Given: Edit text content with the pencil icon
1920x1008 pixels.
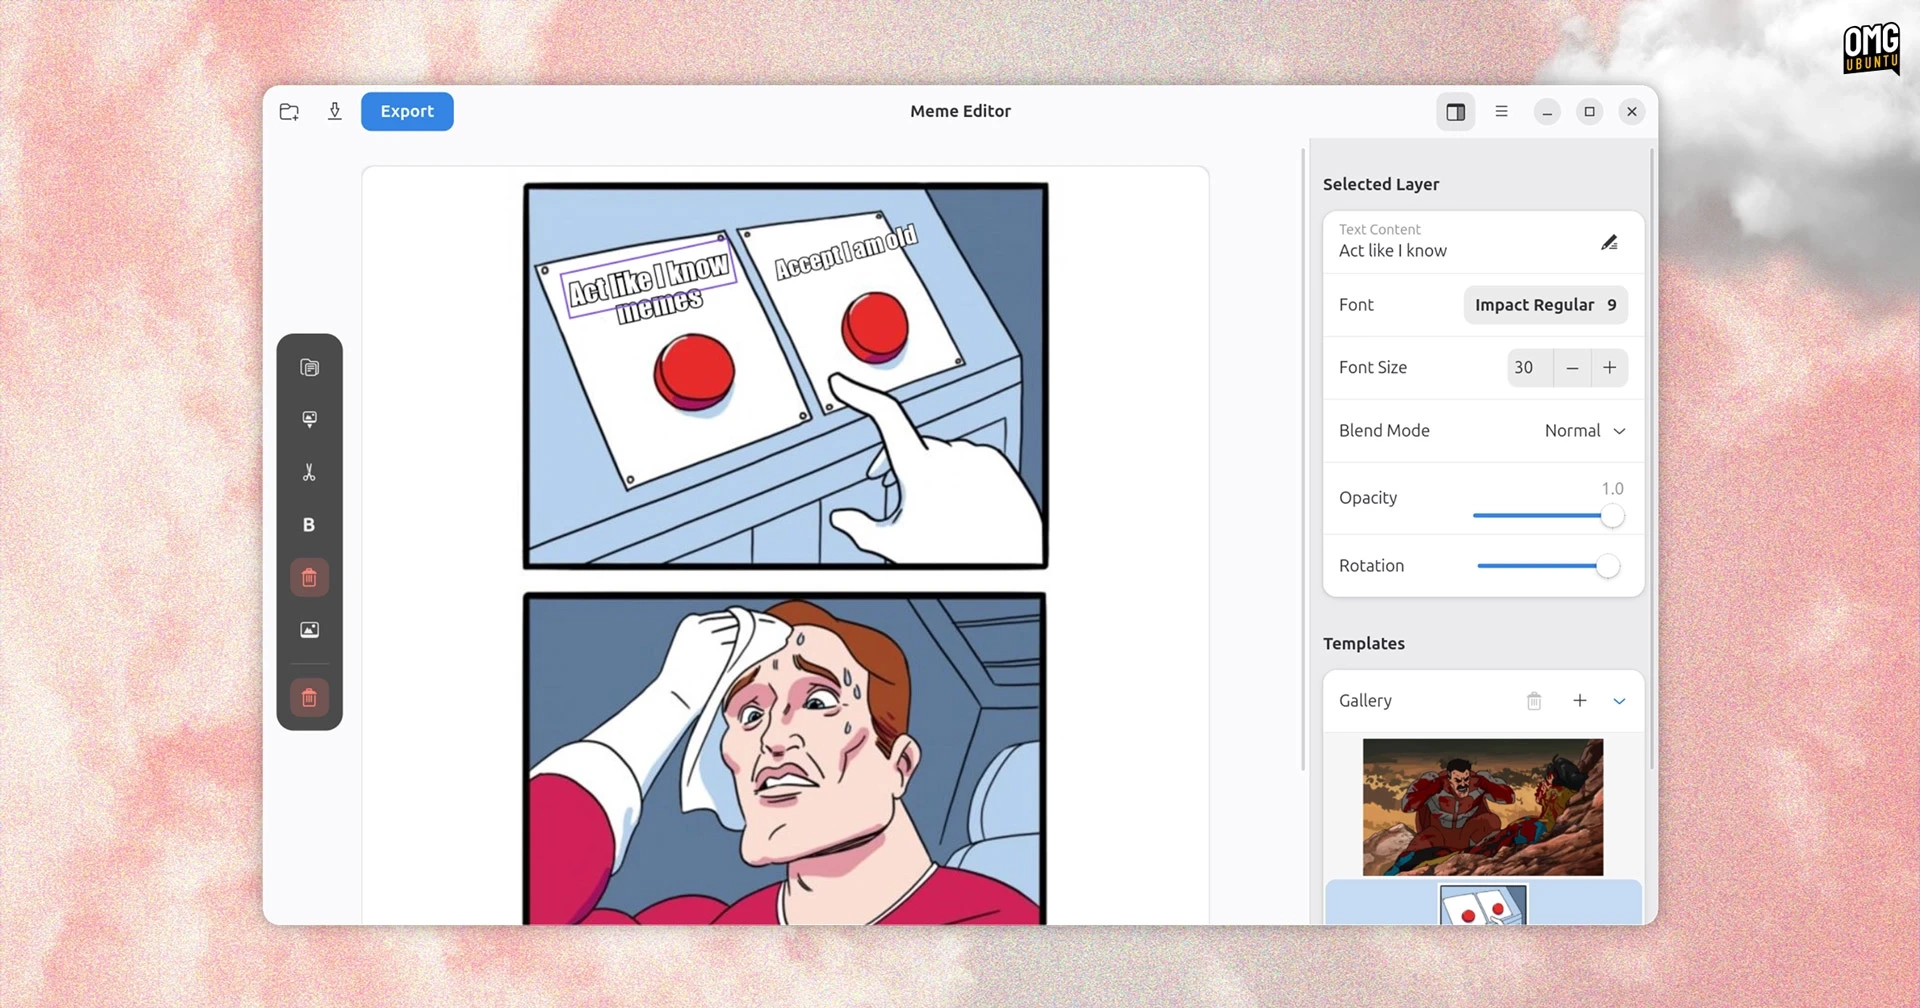Looking at the screenshot, I should pos(1610,241).
